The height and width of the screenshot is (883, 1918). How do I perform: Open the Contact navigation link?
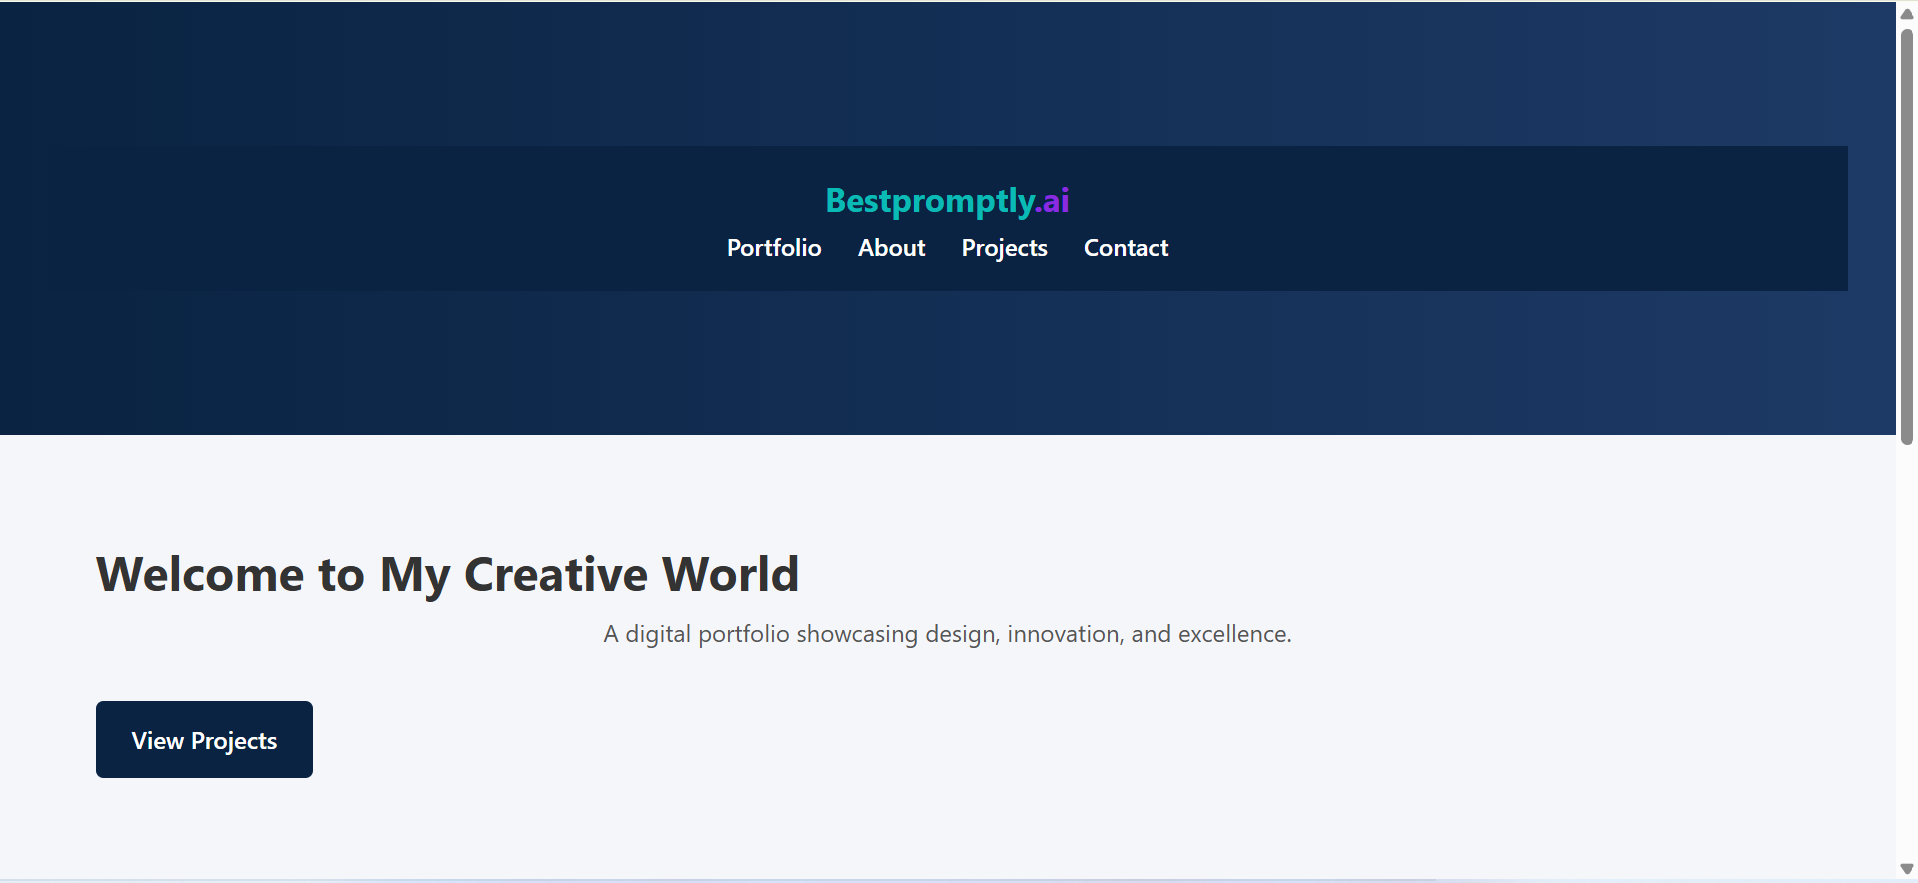tap(1125, 248)
